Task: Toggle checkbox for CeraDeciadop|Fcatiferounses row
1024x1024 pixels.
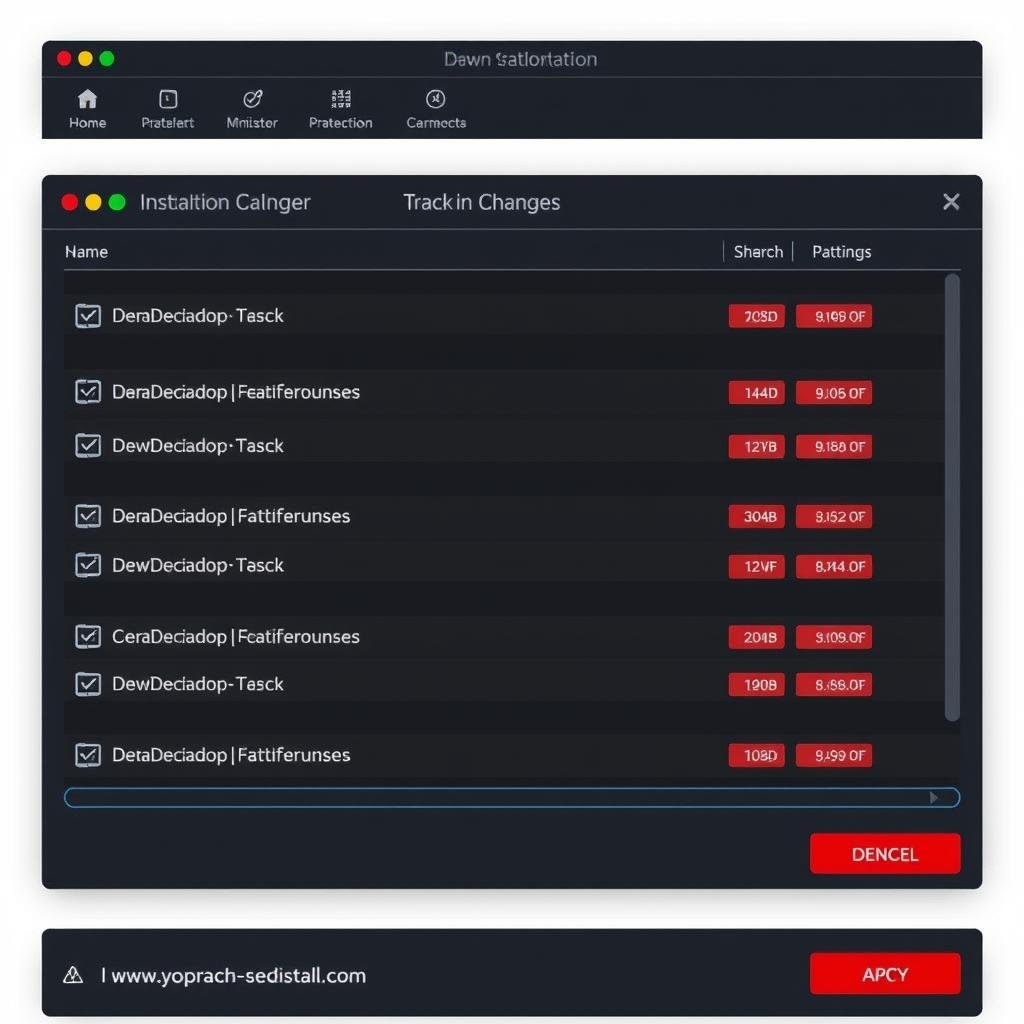Action: pyautogui.click(x=88, y=637)
